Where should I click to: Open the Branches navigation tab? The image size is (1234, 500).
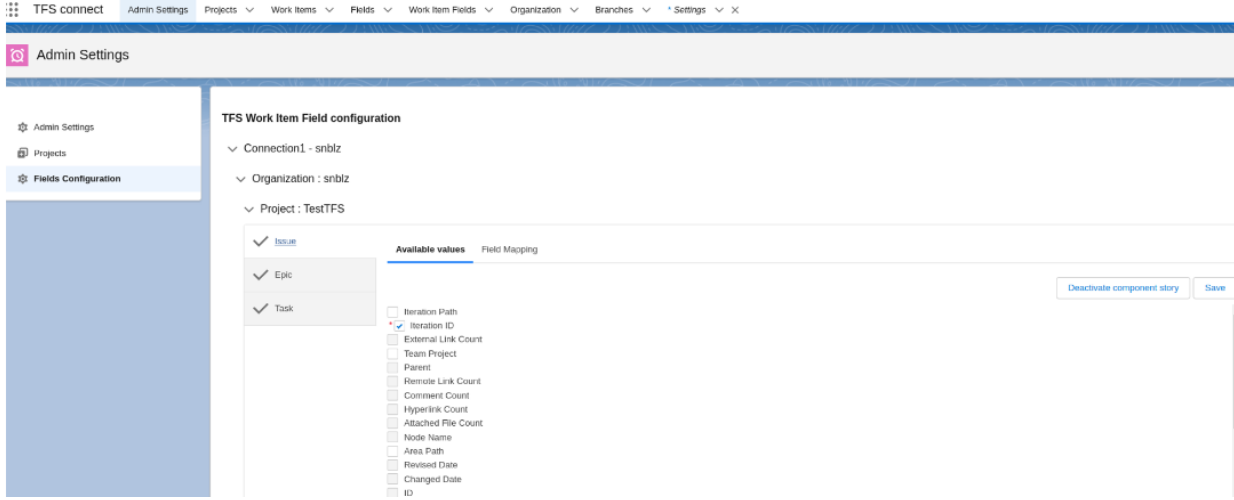615,9
